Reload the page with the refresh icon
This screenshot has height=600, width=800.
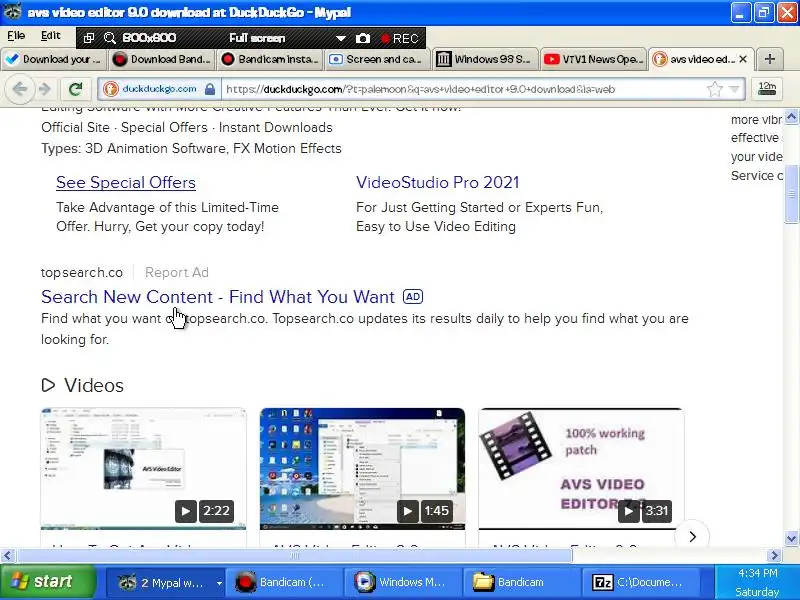[76, 89]
